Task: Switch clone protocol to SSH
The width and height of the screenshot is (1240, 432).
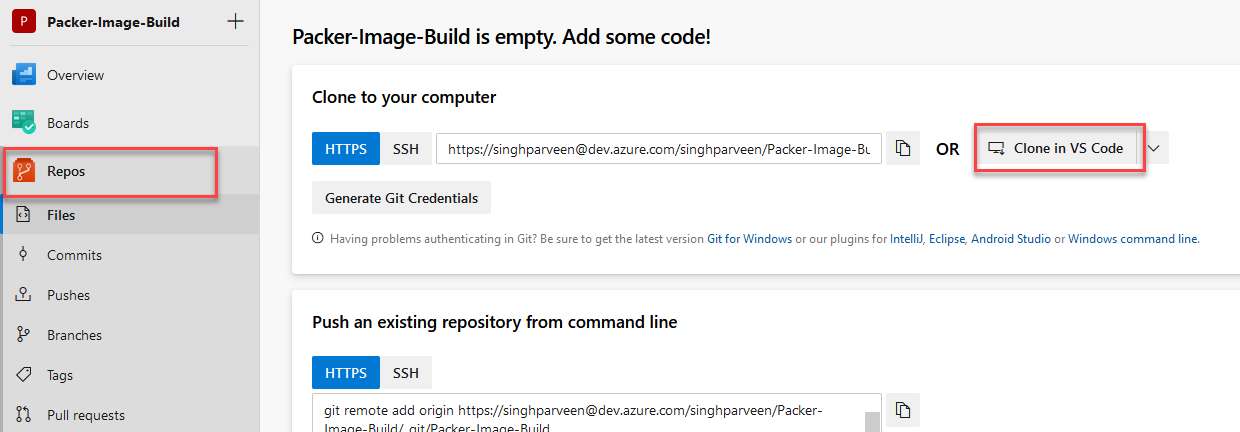Action: coord(406,149)
